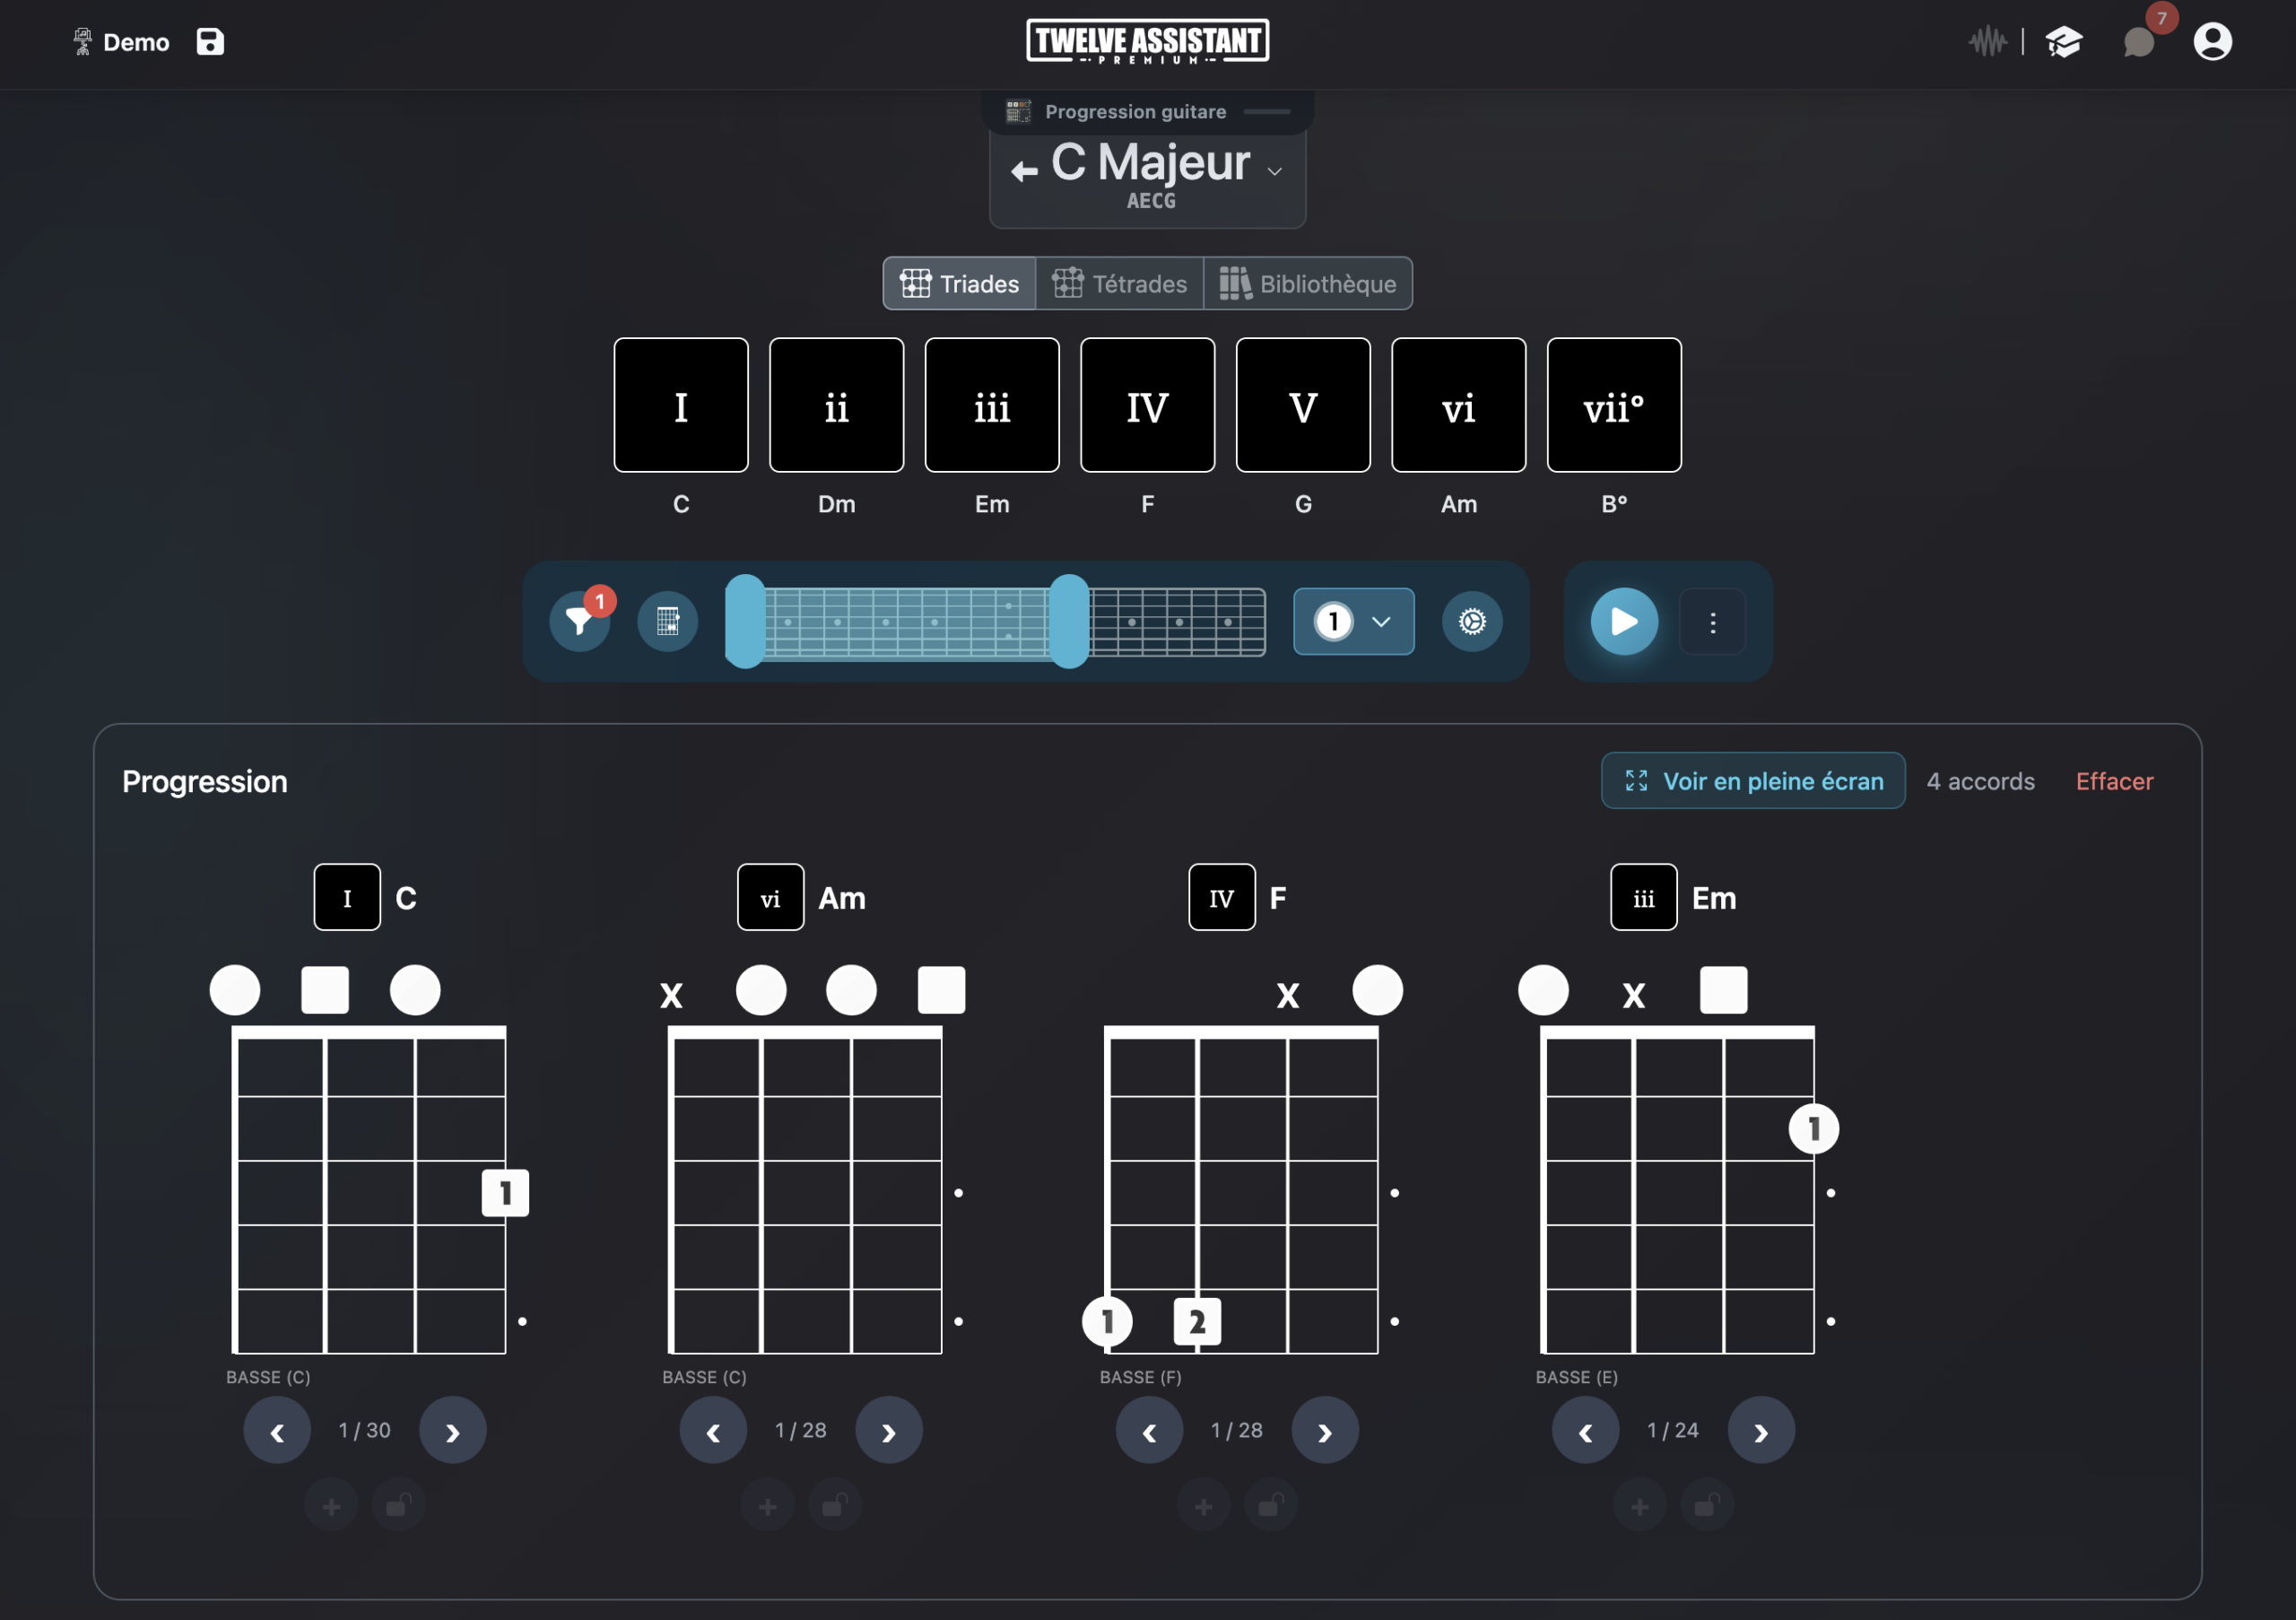Click the chord diagram grid icon
2296x1620 pixels.
point(668,621)
